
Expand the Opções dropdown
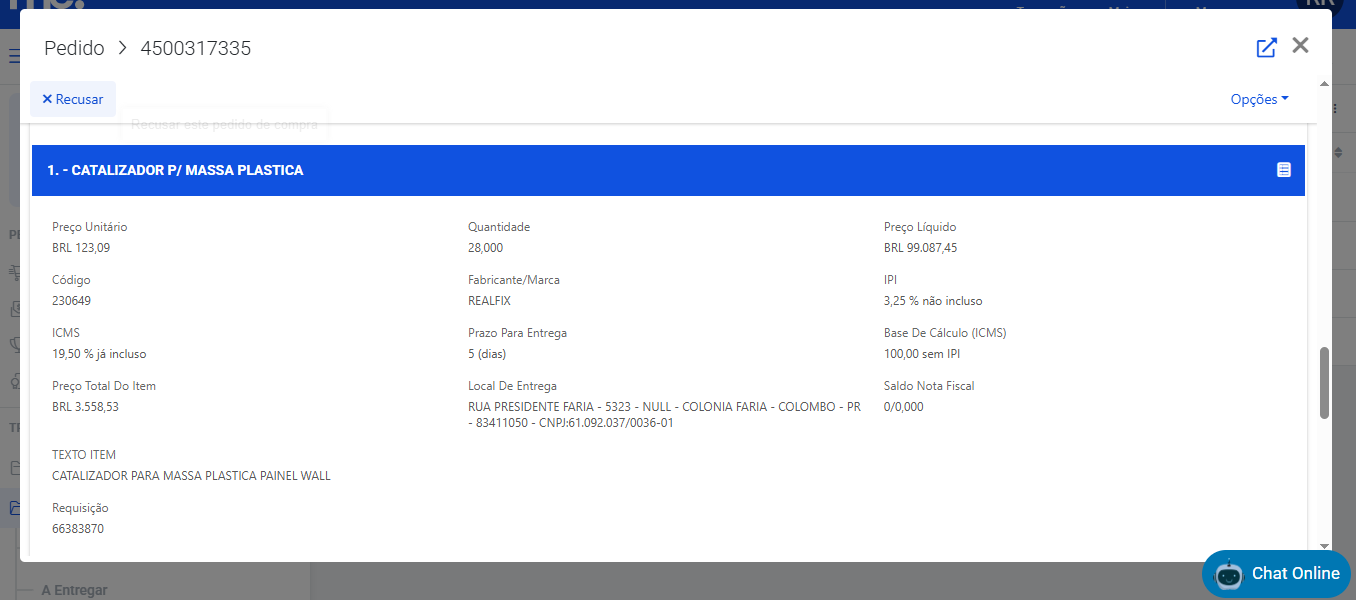[1259, 99]
